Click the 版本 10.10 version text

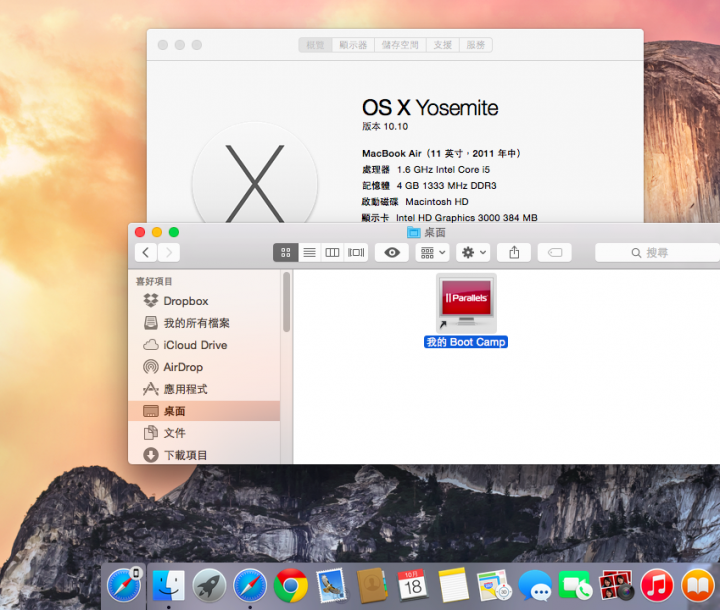(x=385, y=126)
